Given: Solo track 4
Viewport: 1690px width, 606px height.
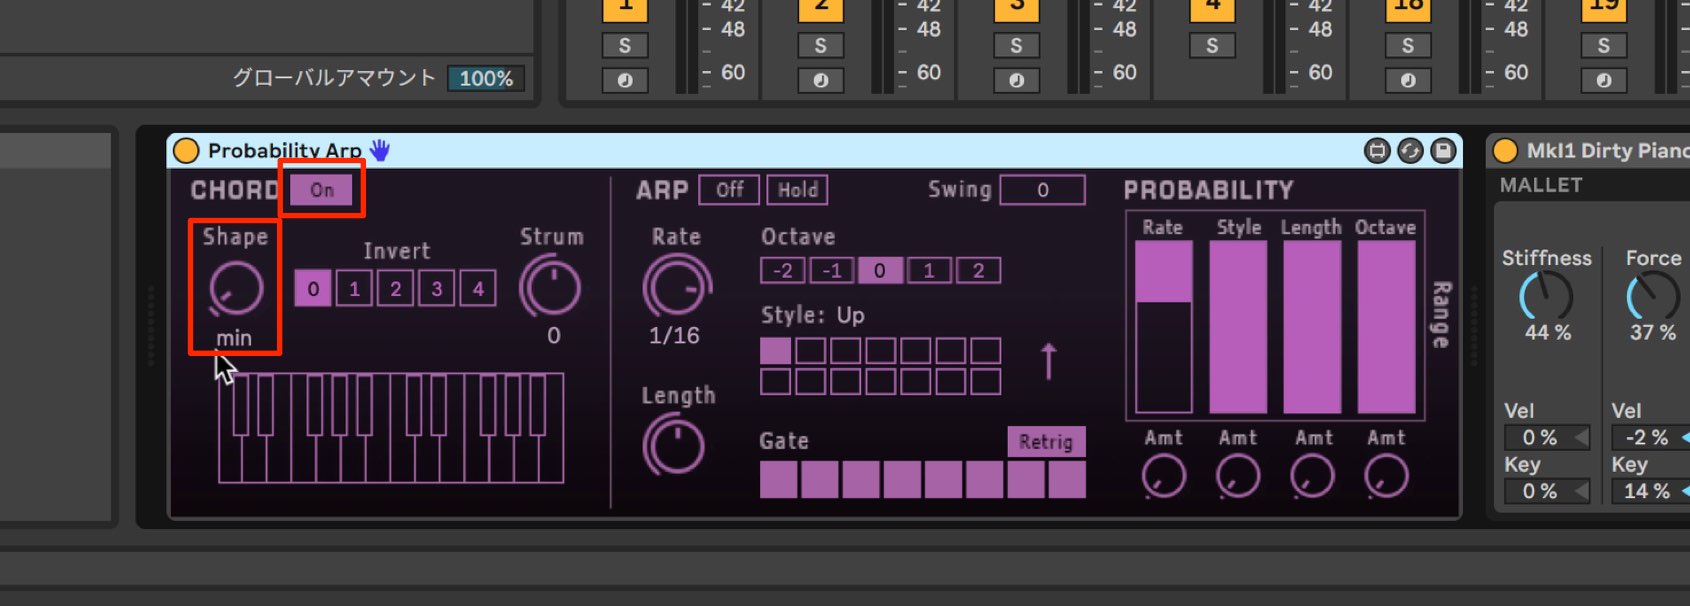Looking at the screenshot, I should point(1212,45).
